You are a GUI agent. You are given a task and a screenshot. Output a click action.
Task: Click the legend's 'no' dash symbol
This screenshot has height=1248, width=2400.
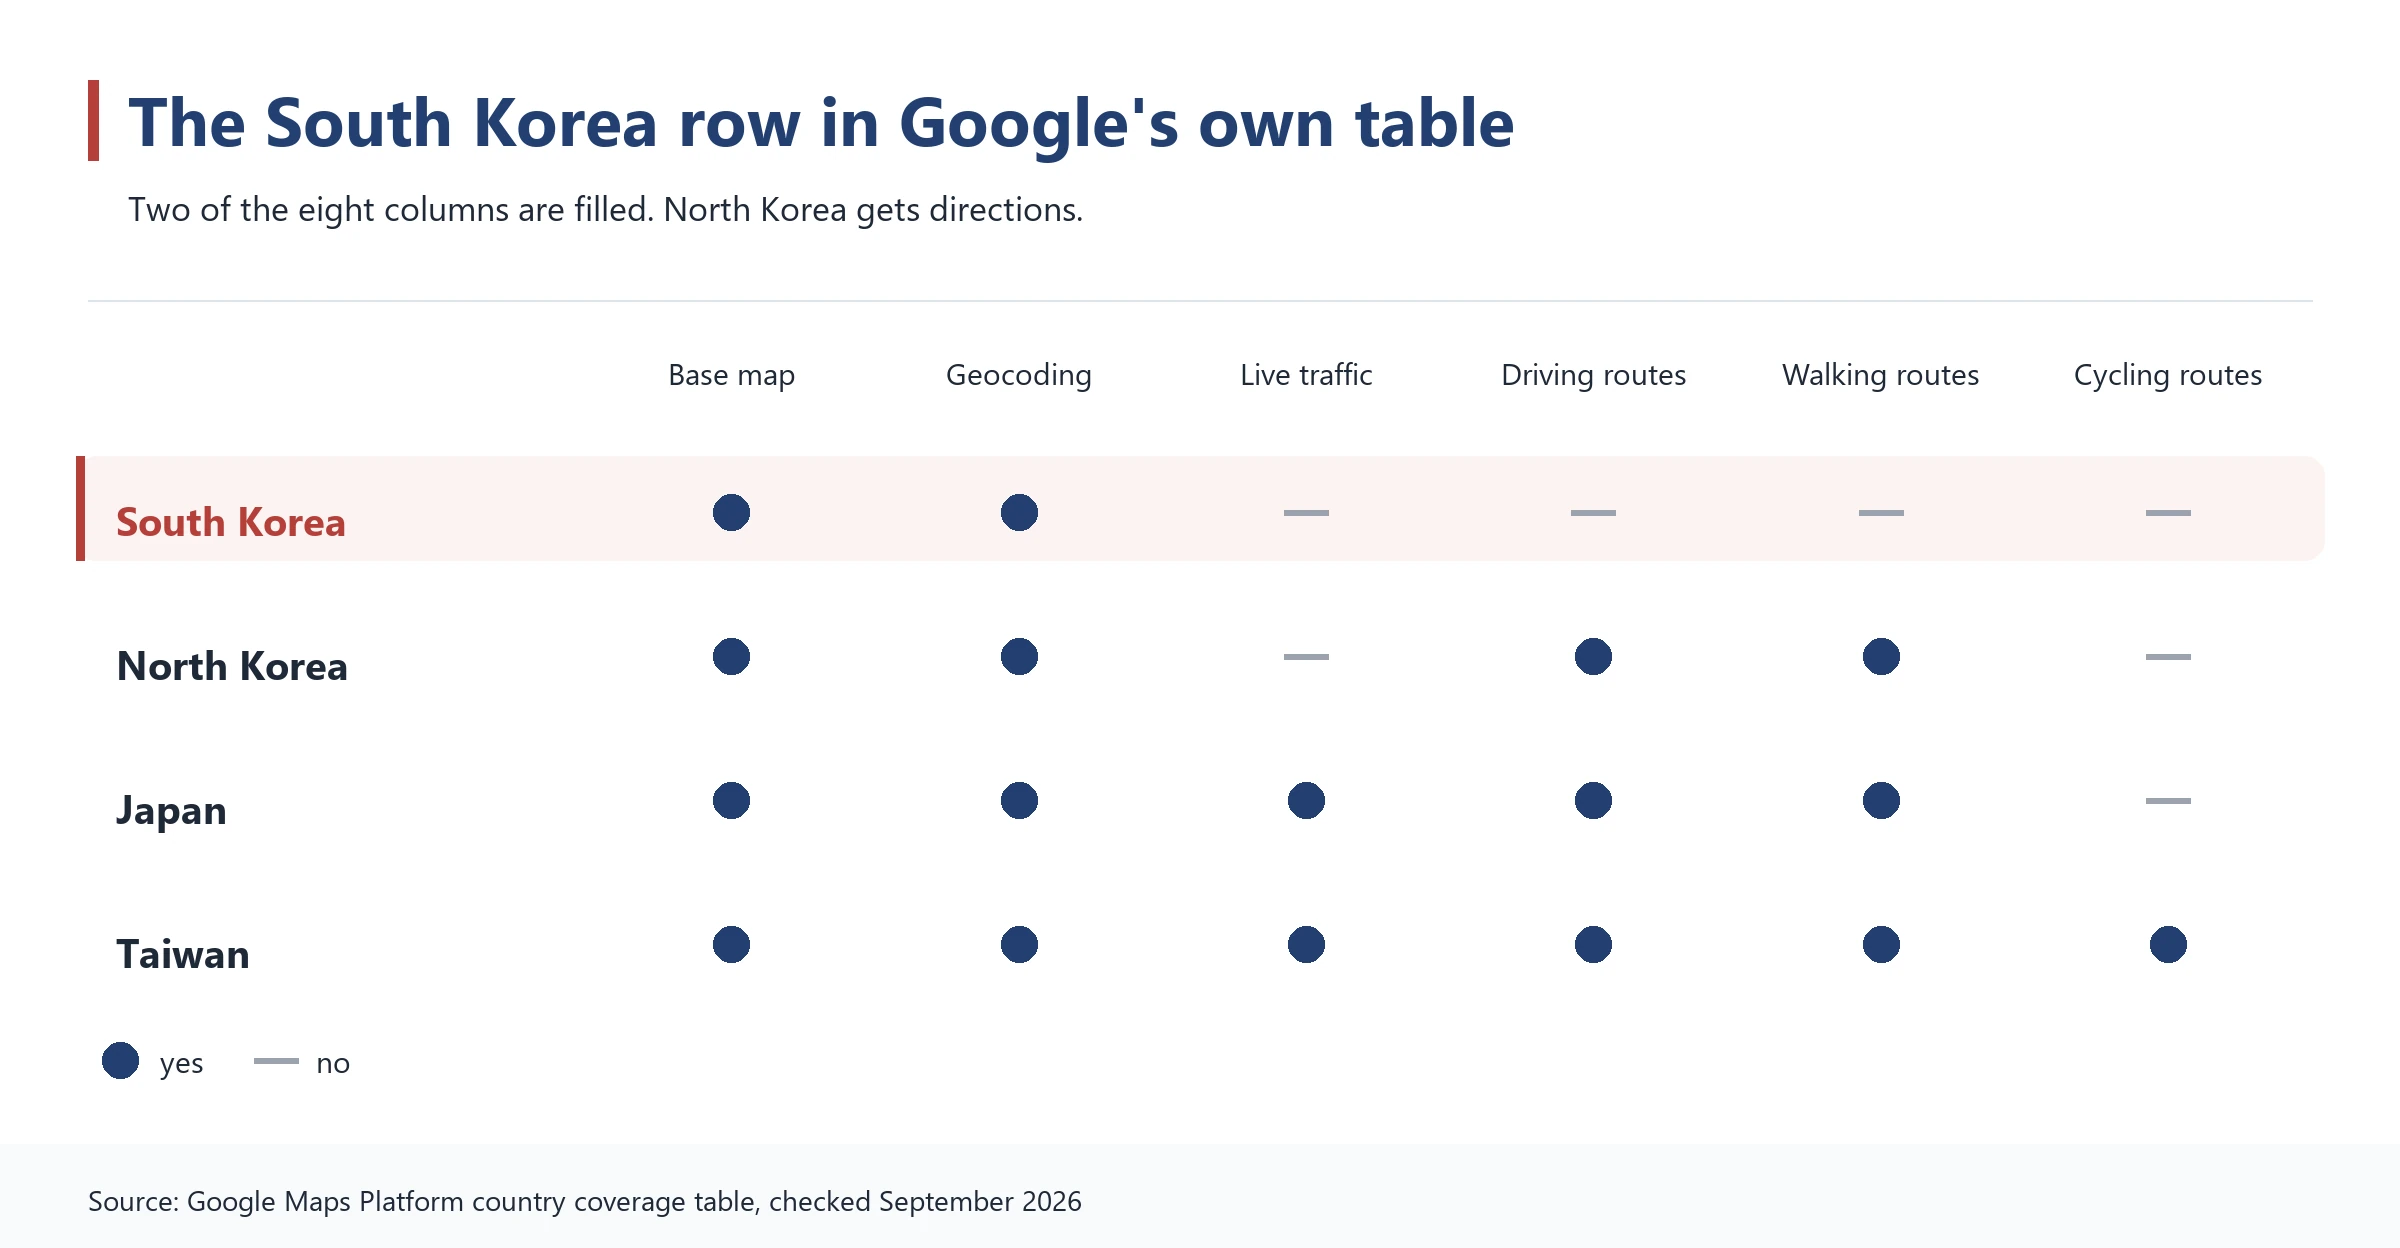pyautogui.click(x=276, y=1061)
